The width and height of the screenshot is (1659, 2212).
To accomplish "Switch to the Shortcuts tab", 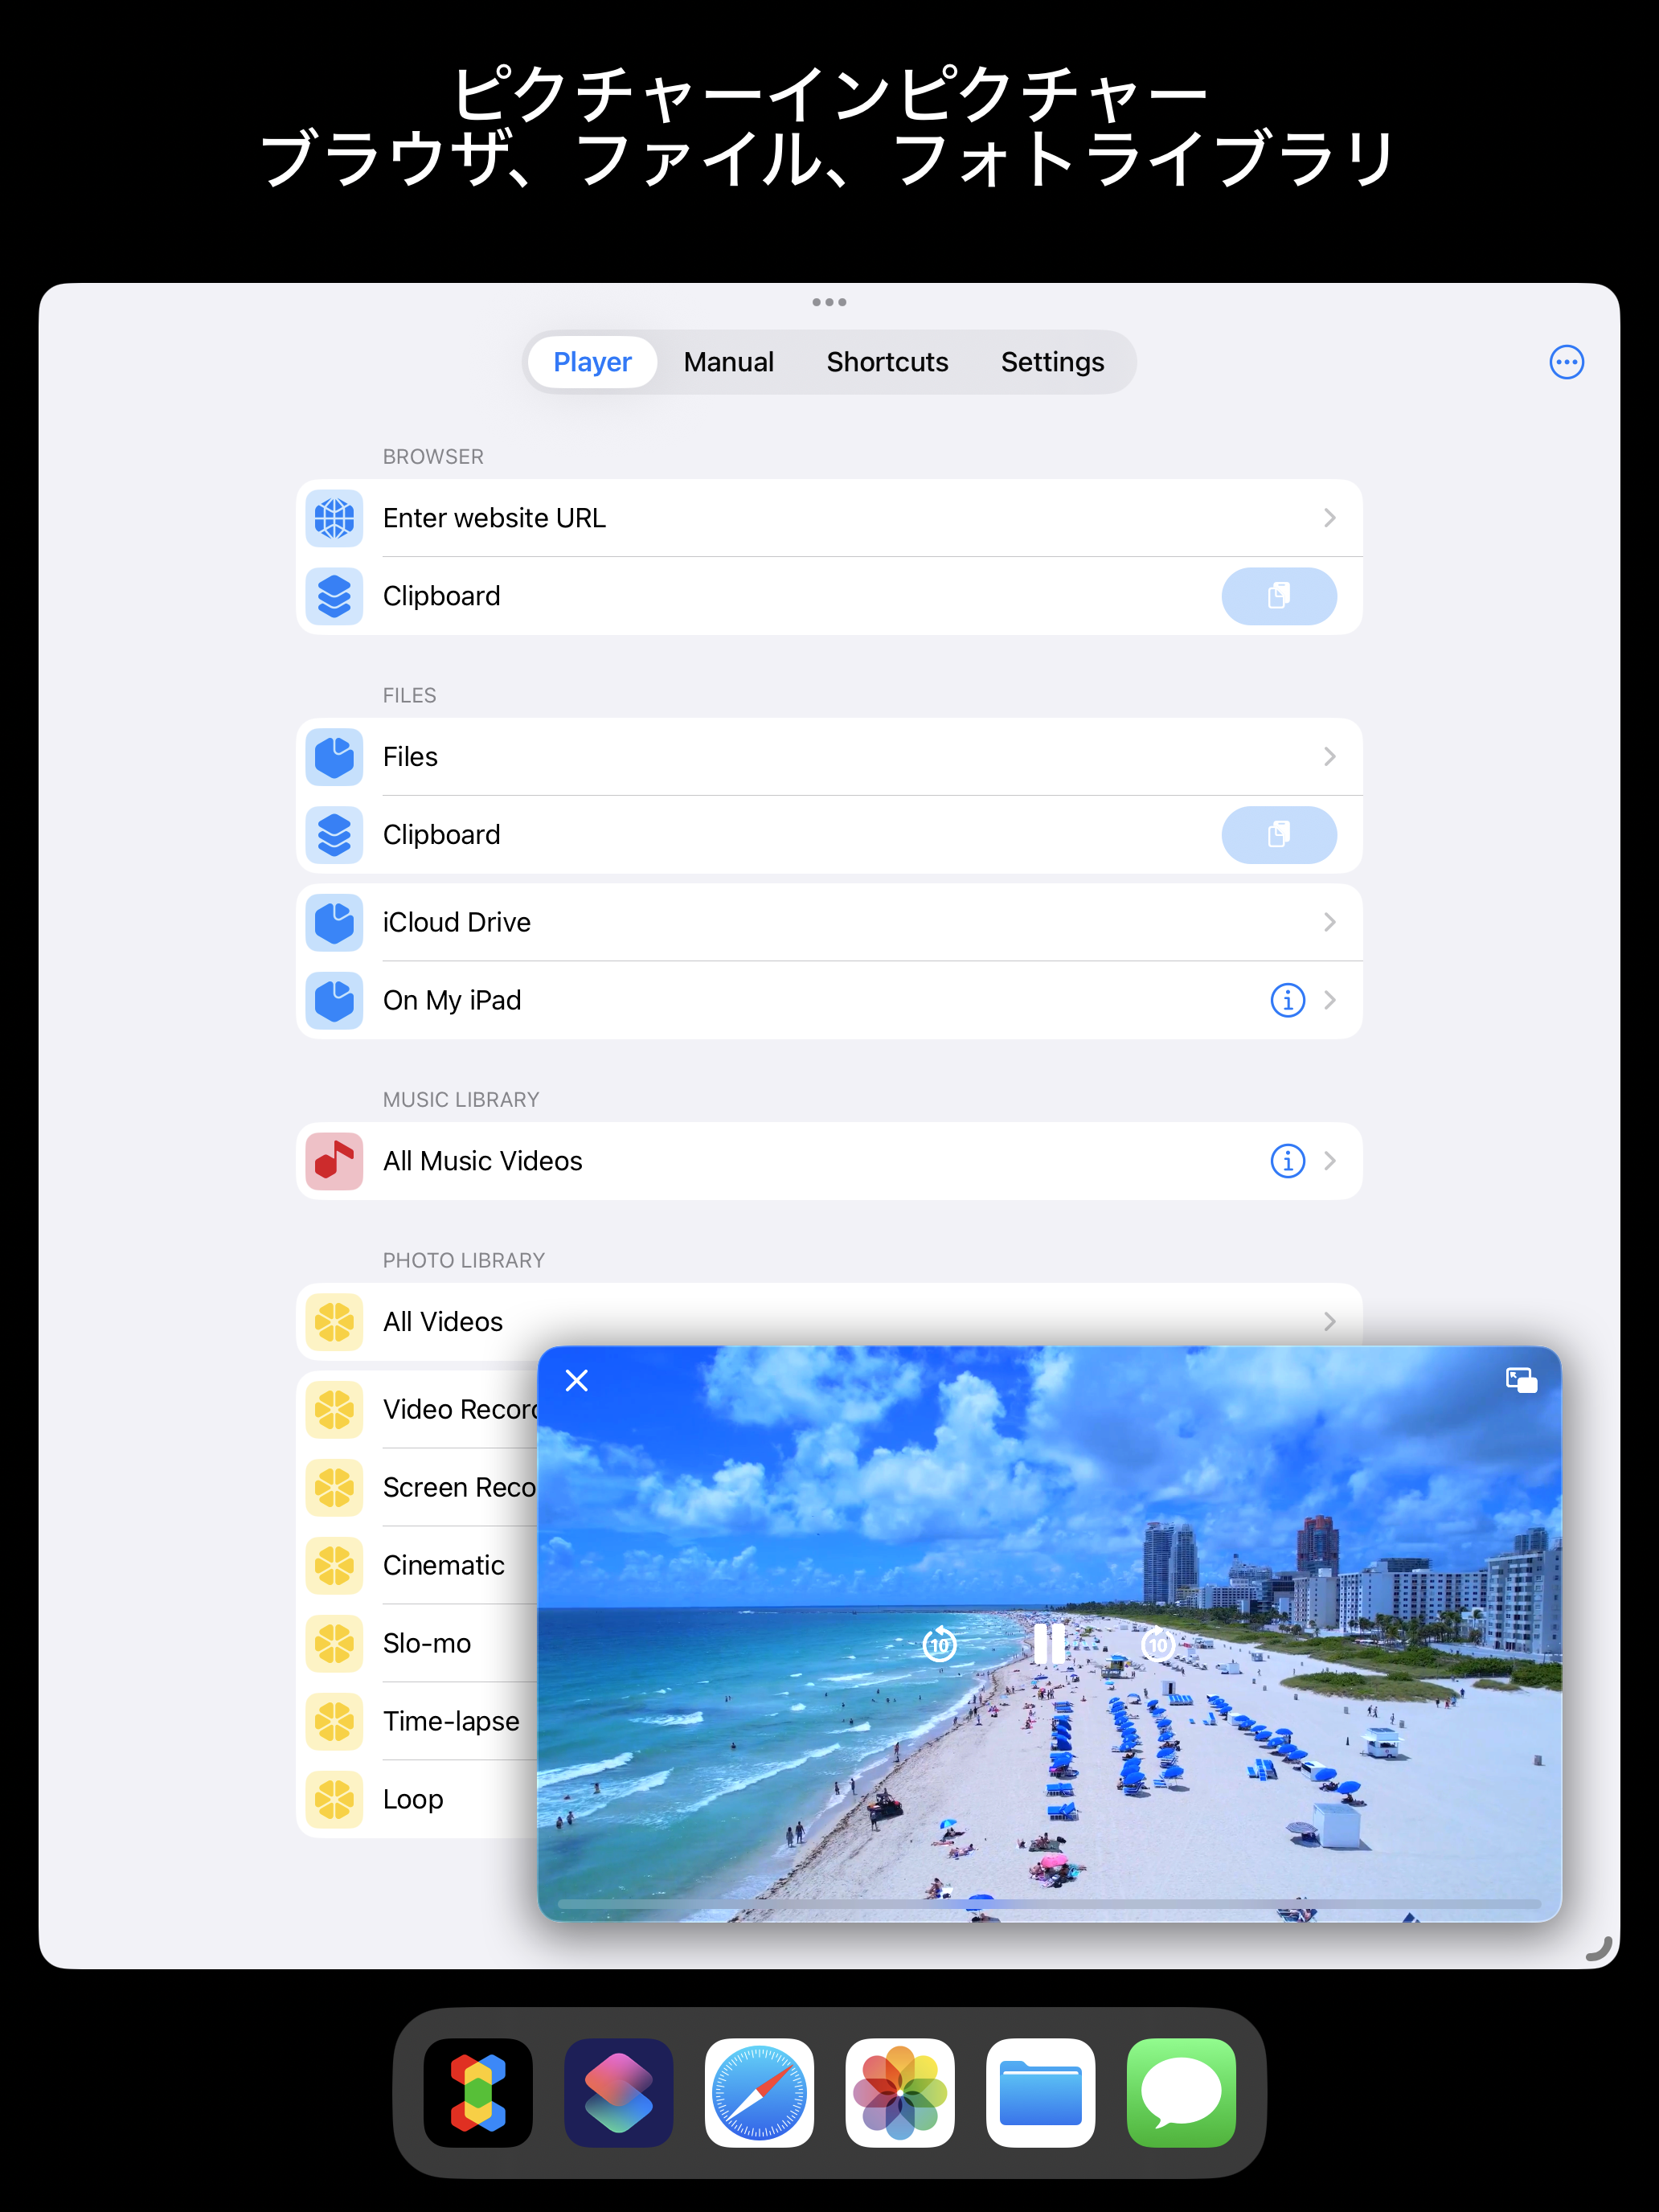I will [x=887, y=362].
